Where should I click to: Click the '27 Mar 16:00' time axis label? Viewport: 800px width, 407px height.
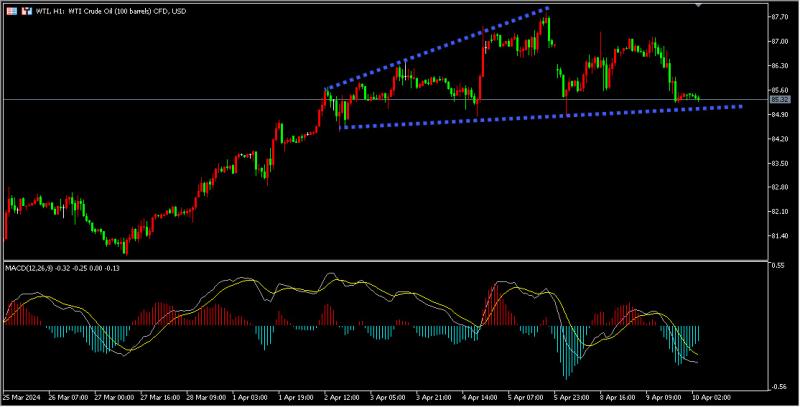[x=160, y=397]
